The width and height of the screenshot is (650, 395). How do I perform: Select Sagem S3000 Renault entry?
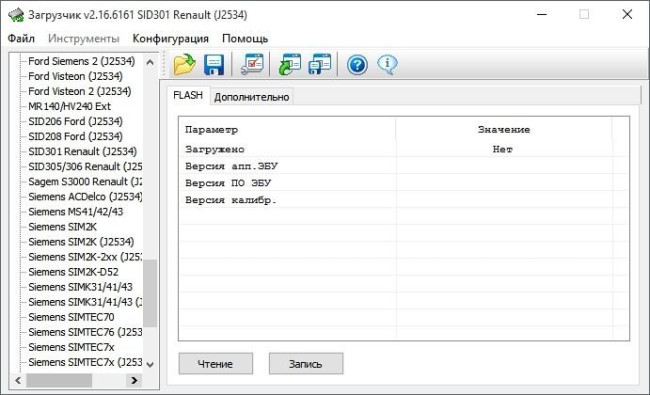click(85, 182)
